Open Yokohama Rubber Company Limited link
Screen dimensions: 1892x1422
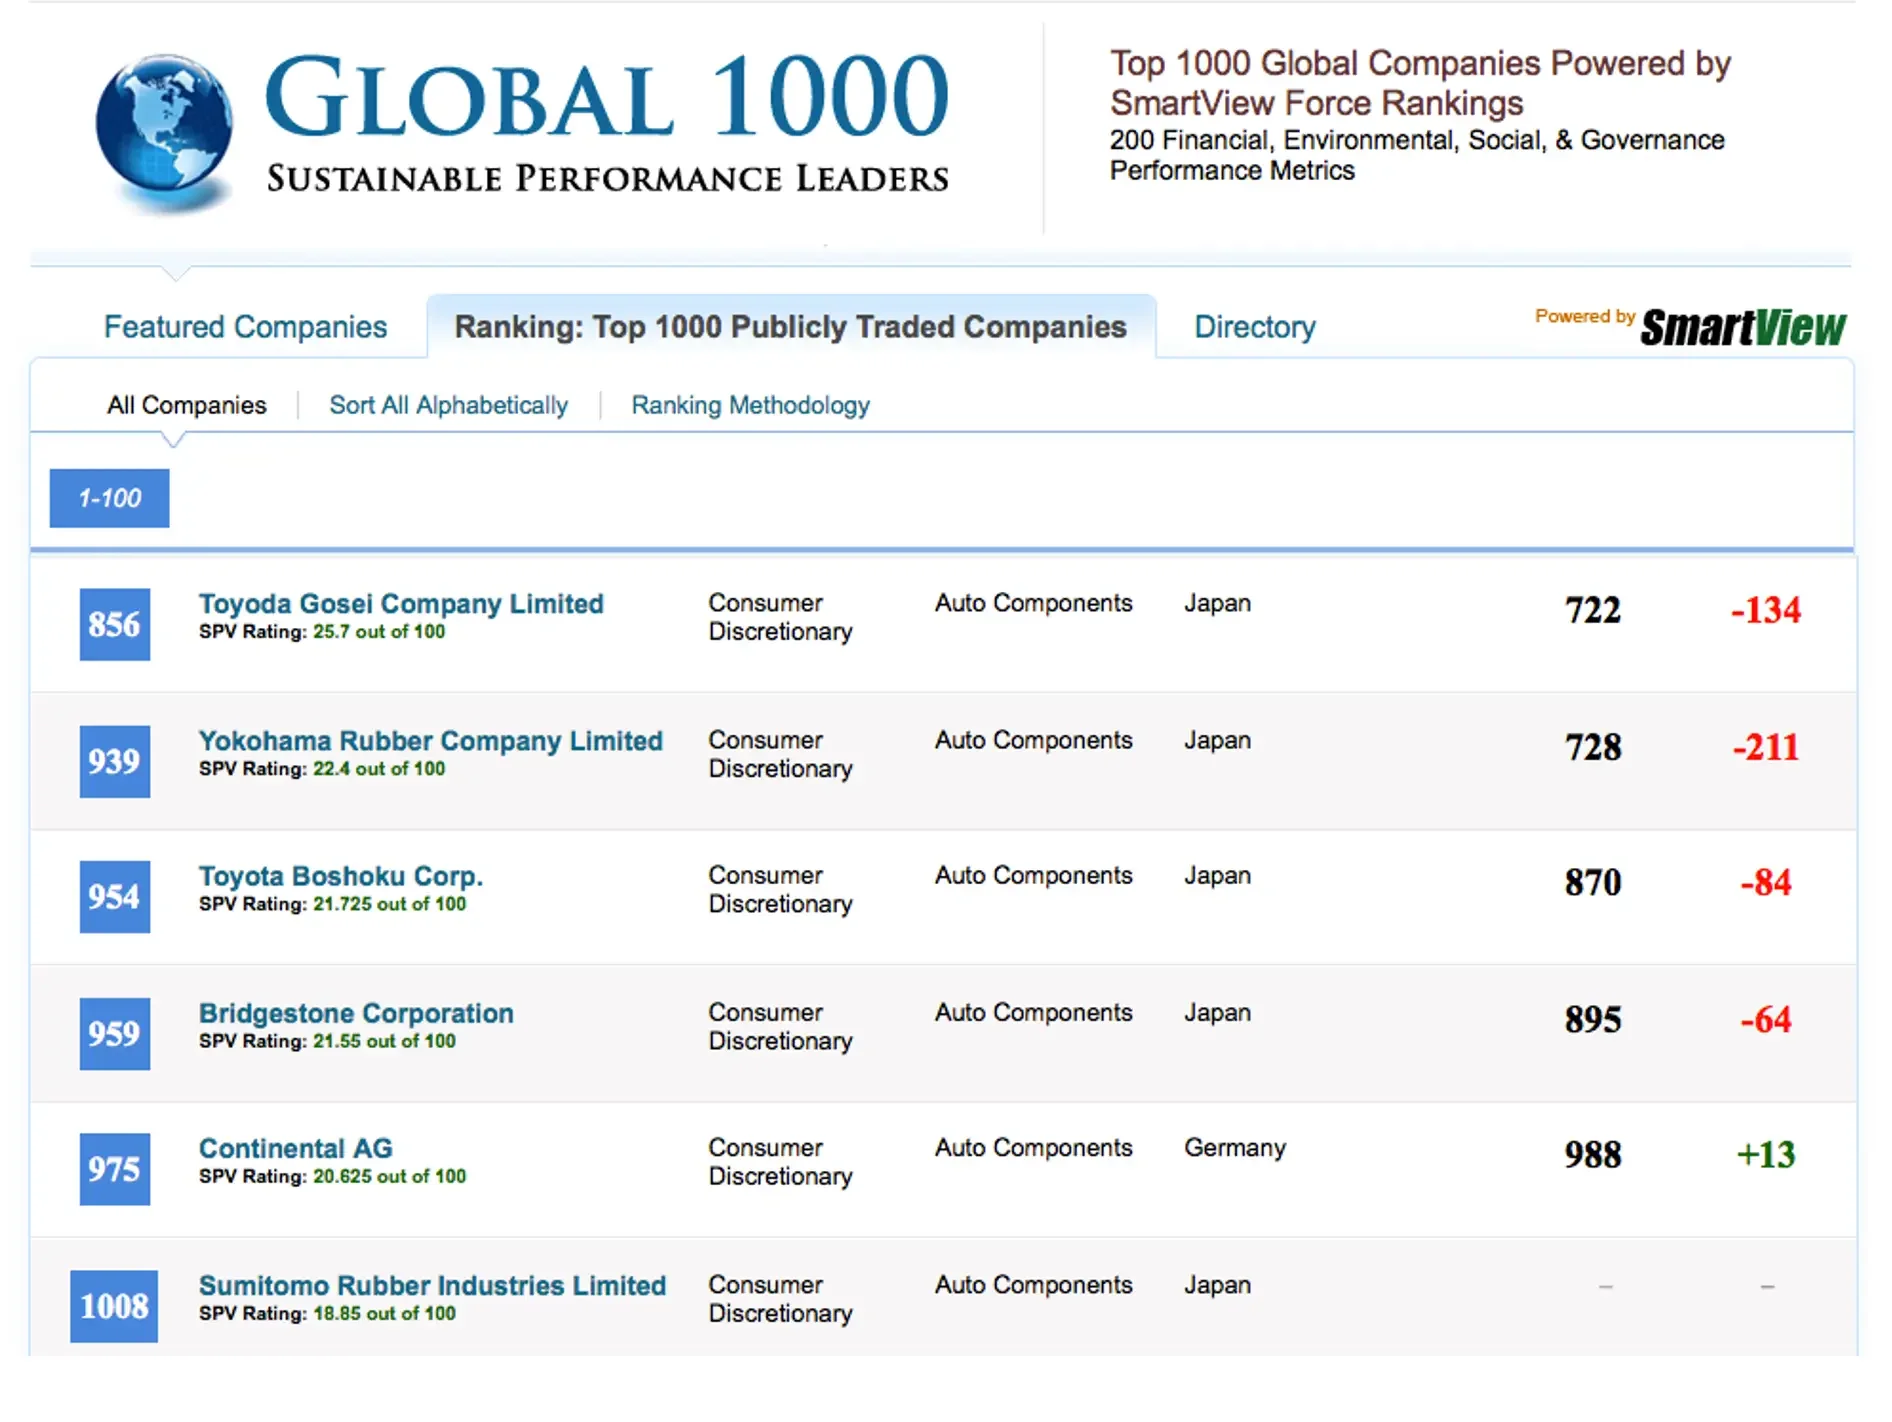(430, 741)
